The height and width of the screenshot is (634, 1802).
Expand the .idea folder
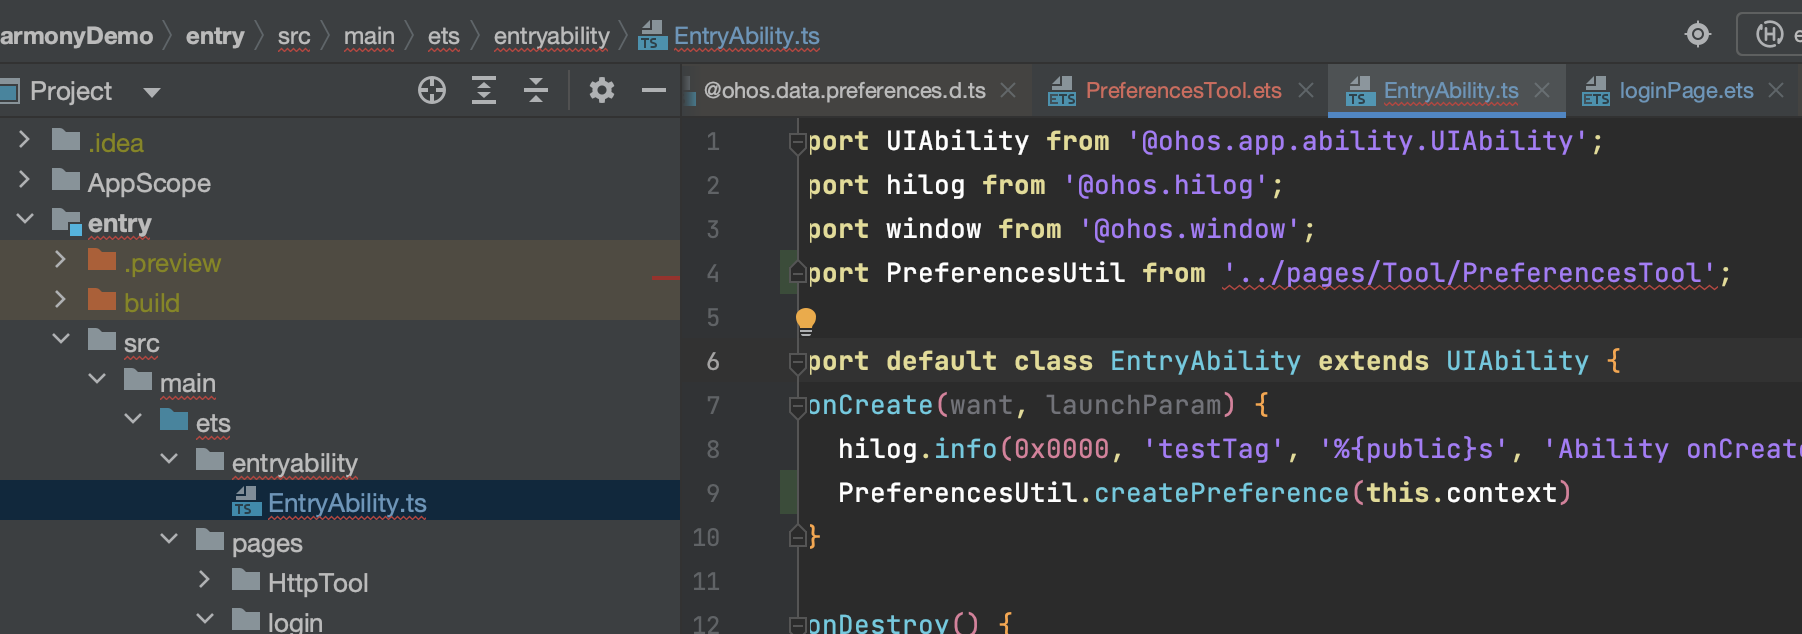click(x=25, y=140)
